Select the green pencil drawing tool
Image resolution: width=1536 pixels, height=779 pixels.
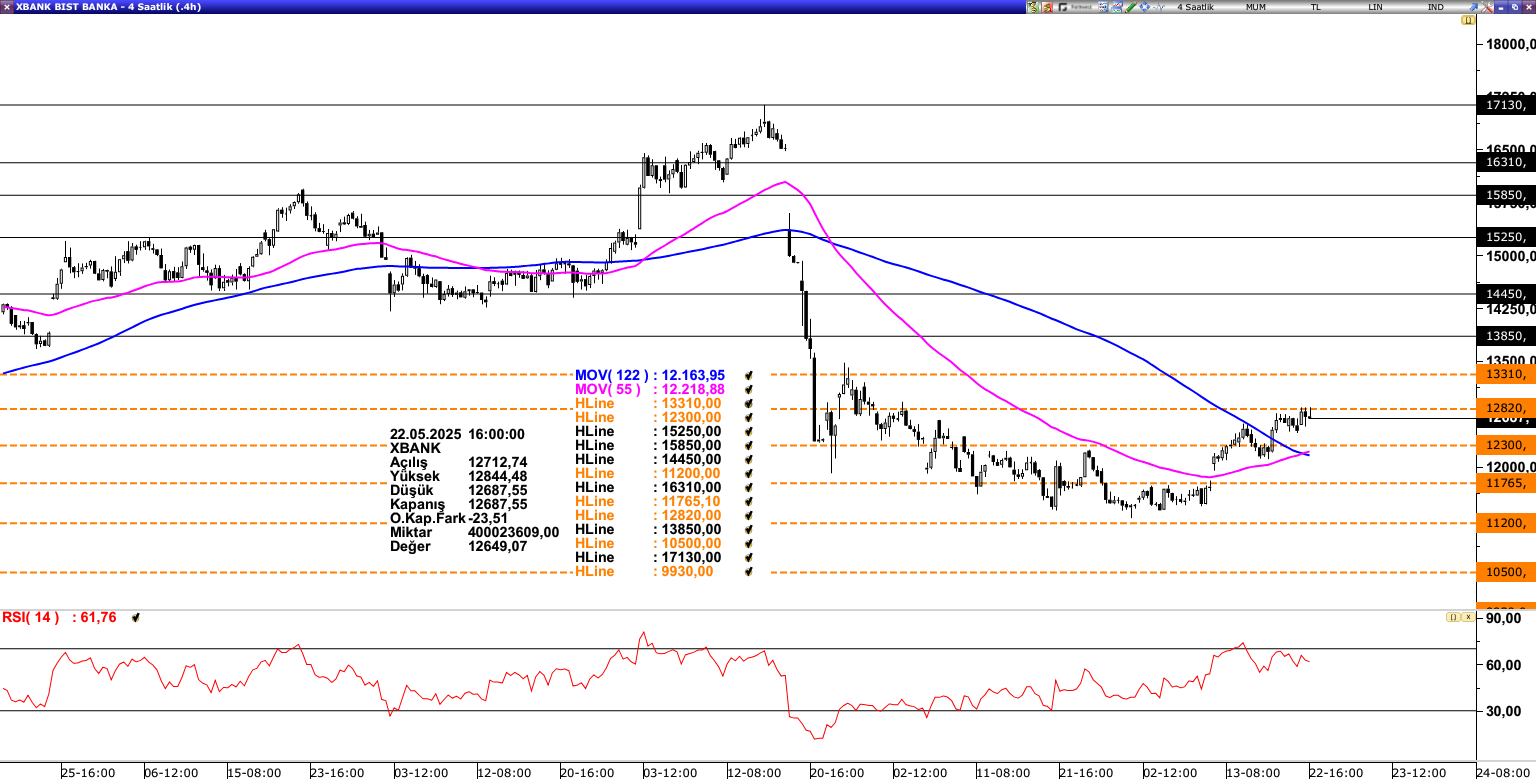1130,7
